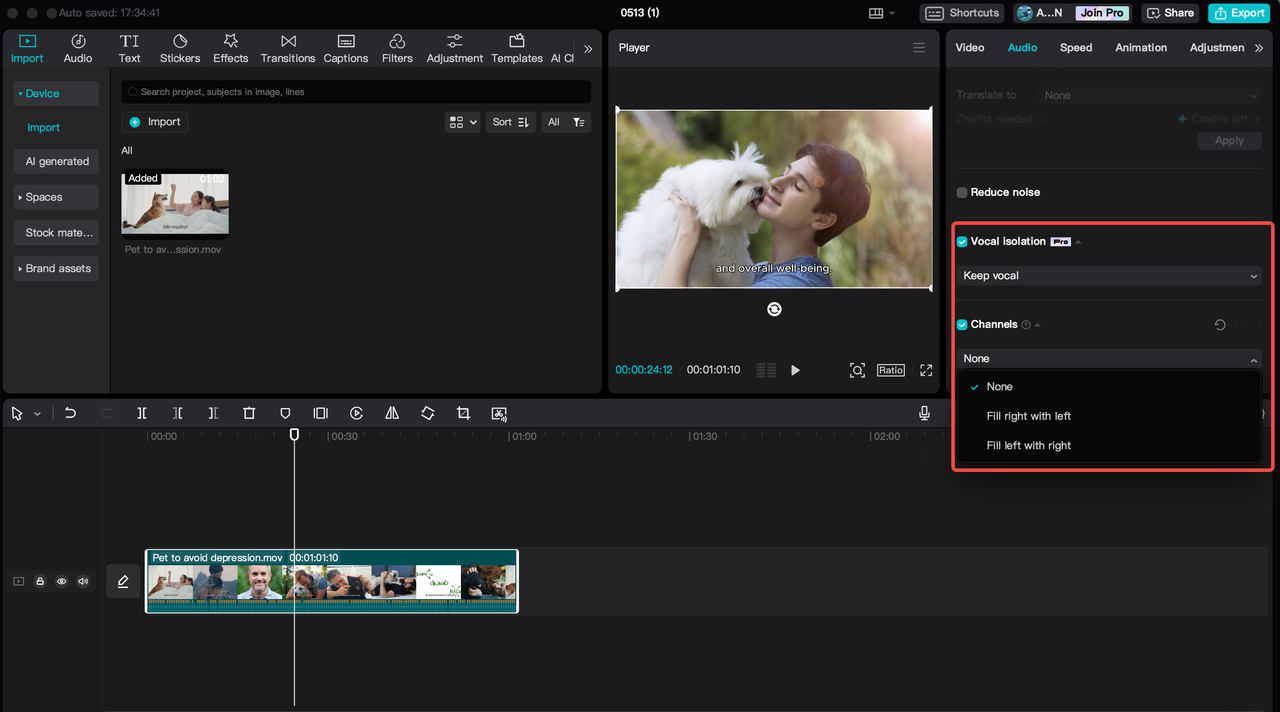
Task: Click the rotate handle below the preview
Action: (x=774, y=309)
